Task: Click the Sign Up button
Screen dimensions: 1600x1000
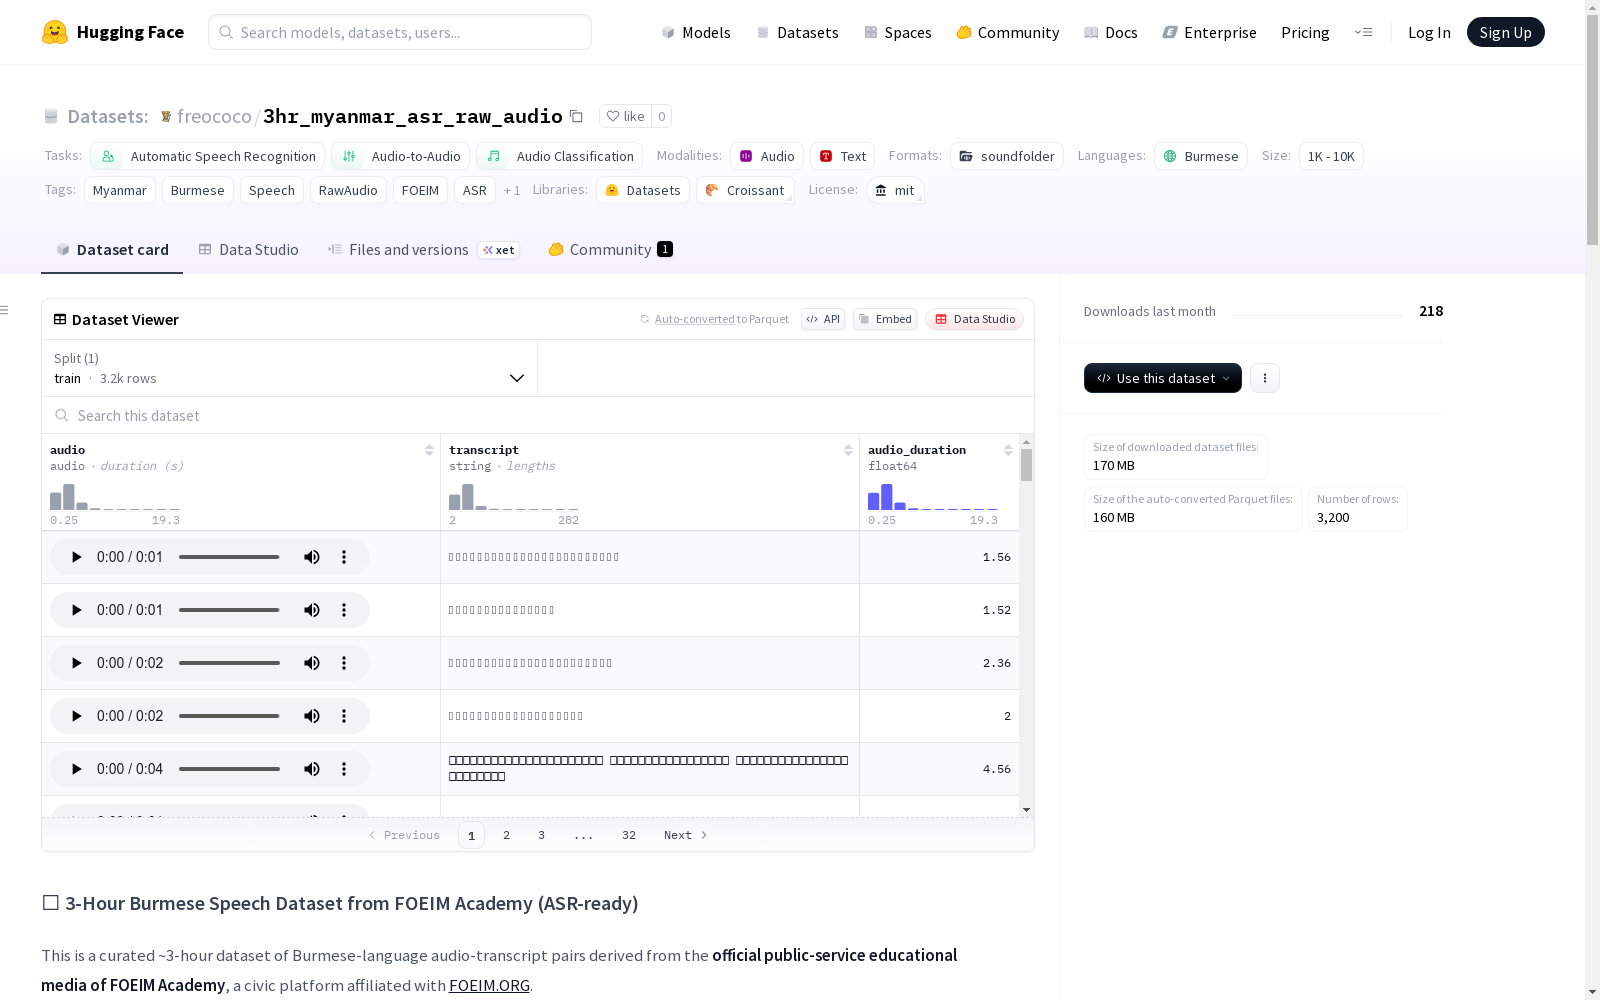Action: click(1506, 32)
